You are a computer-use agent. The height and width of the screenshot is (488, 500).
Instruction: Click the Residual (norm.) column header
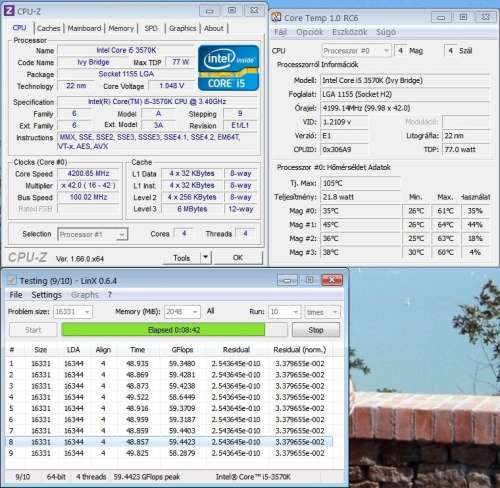[x=300, y=350]
